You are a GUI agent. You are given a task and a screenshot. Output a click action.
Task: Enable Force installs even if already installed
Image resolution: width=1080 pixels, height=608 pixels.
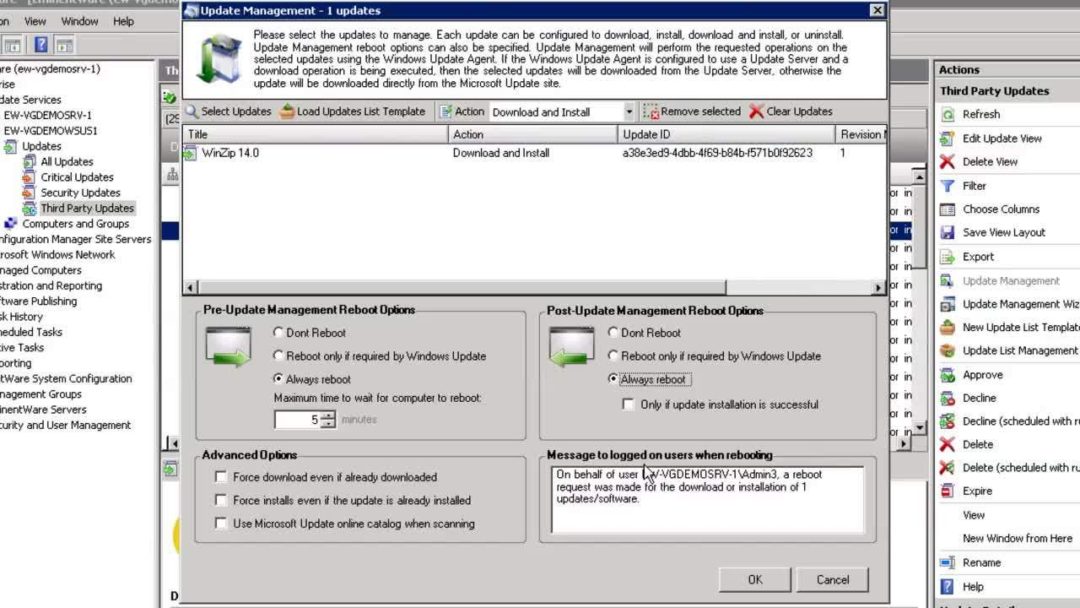[221, 501]
